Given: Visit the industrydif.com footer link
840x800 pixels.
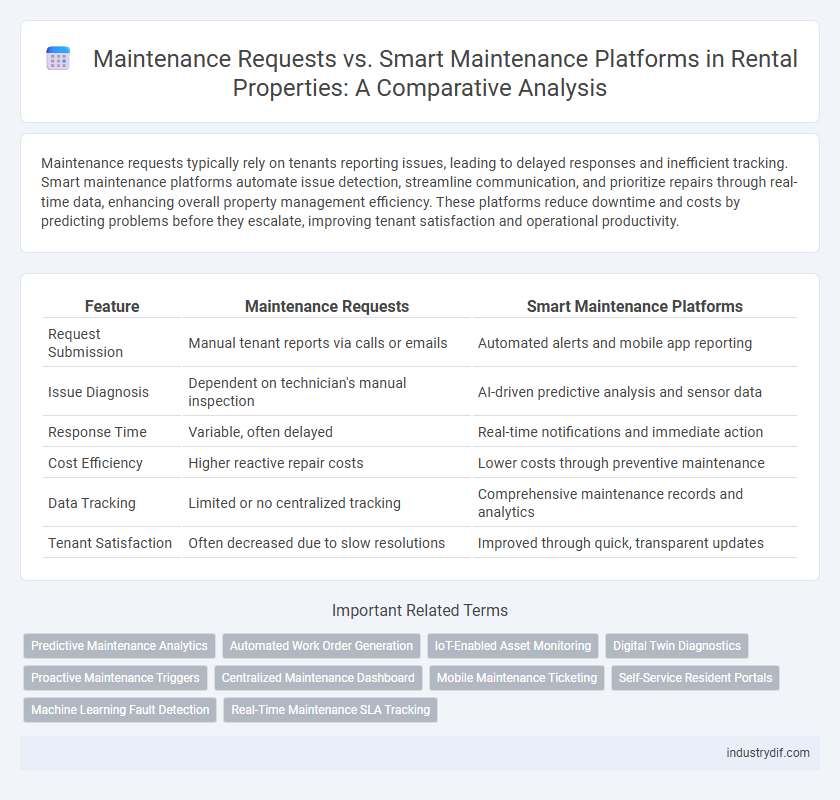Looking at the screenshot, I should coord(768,753).
